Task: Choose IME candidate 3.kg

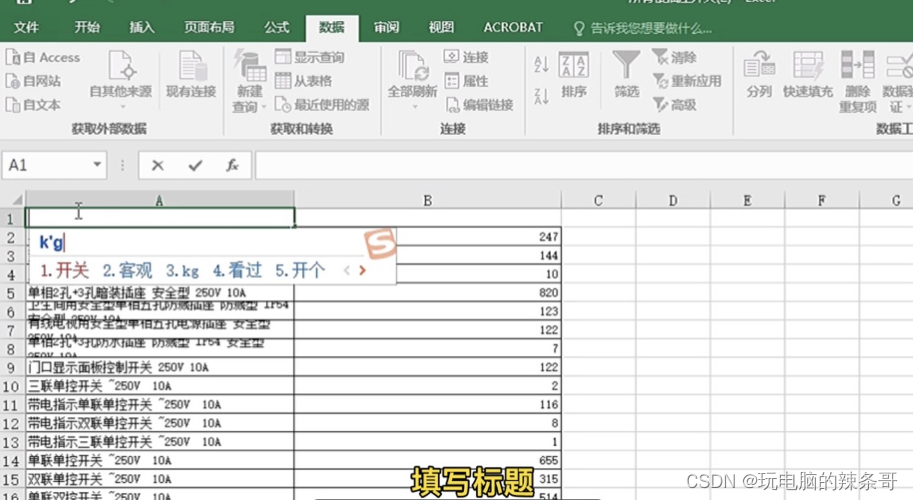Action: click(x=182, y=270)
